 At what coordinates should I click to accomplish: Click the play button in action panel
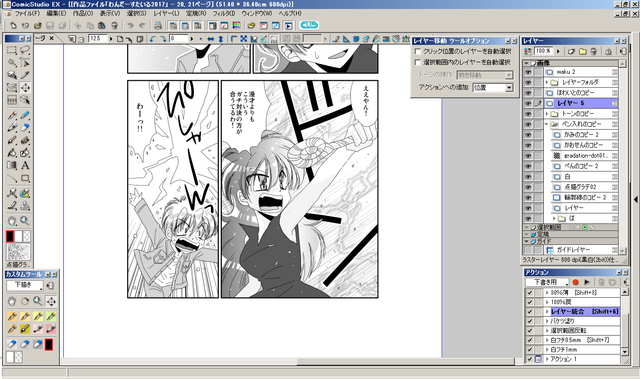[x=587, y=282]
